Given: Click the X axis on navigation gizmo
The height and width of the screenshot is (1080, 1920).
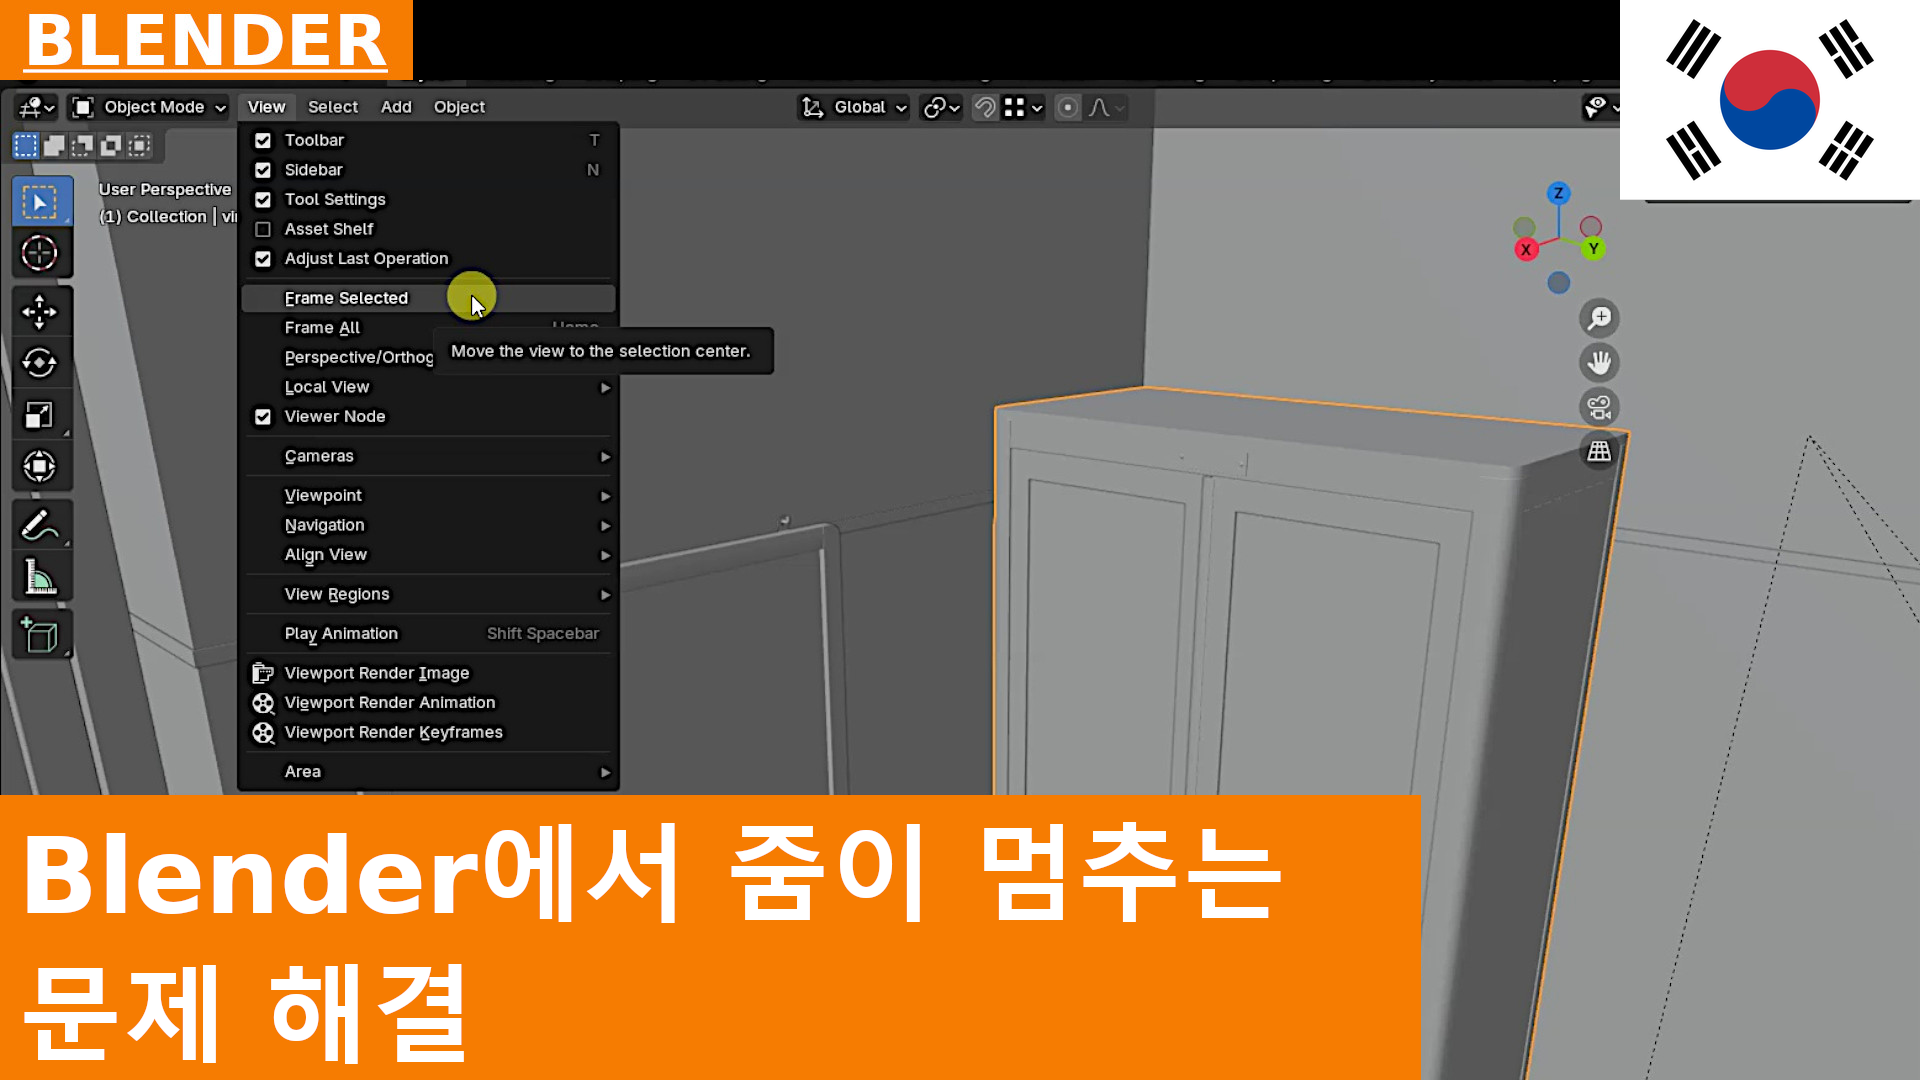Looking at the screenshot, I should click(x=1526, y=250).
